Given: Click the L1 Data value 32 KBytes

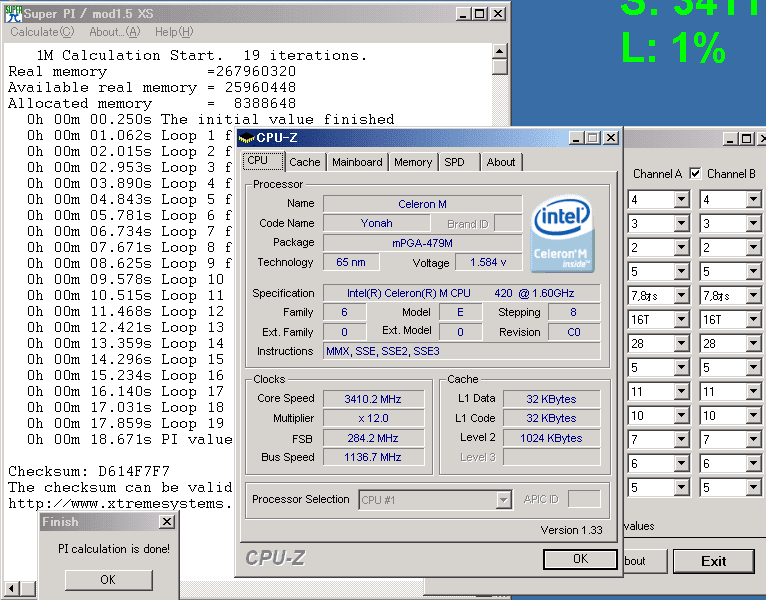Looking at the screenshot, I should 551,399.
